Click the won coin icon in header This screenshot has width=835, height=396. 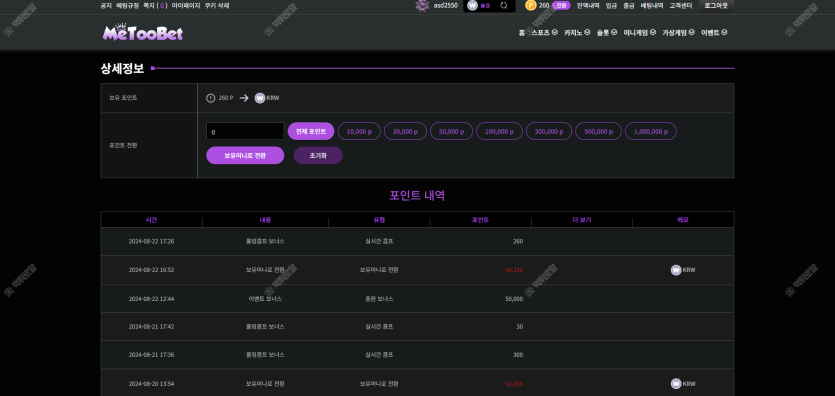(472, 6)
